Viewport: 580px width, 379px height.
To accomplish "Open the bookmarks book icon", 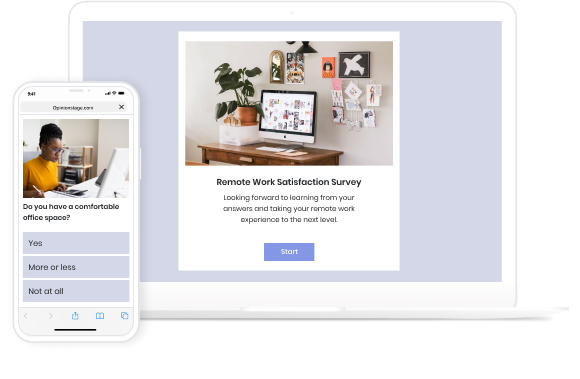I will (100, 316).
